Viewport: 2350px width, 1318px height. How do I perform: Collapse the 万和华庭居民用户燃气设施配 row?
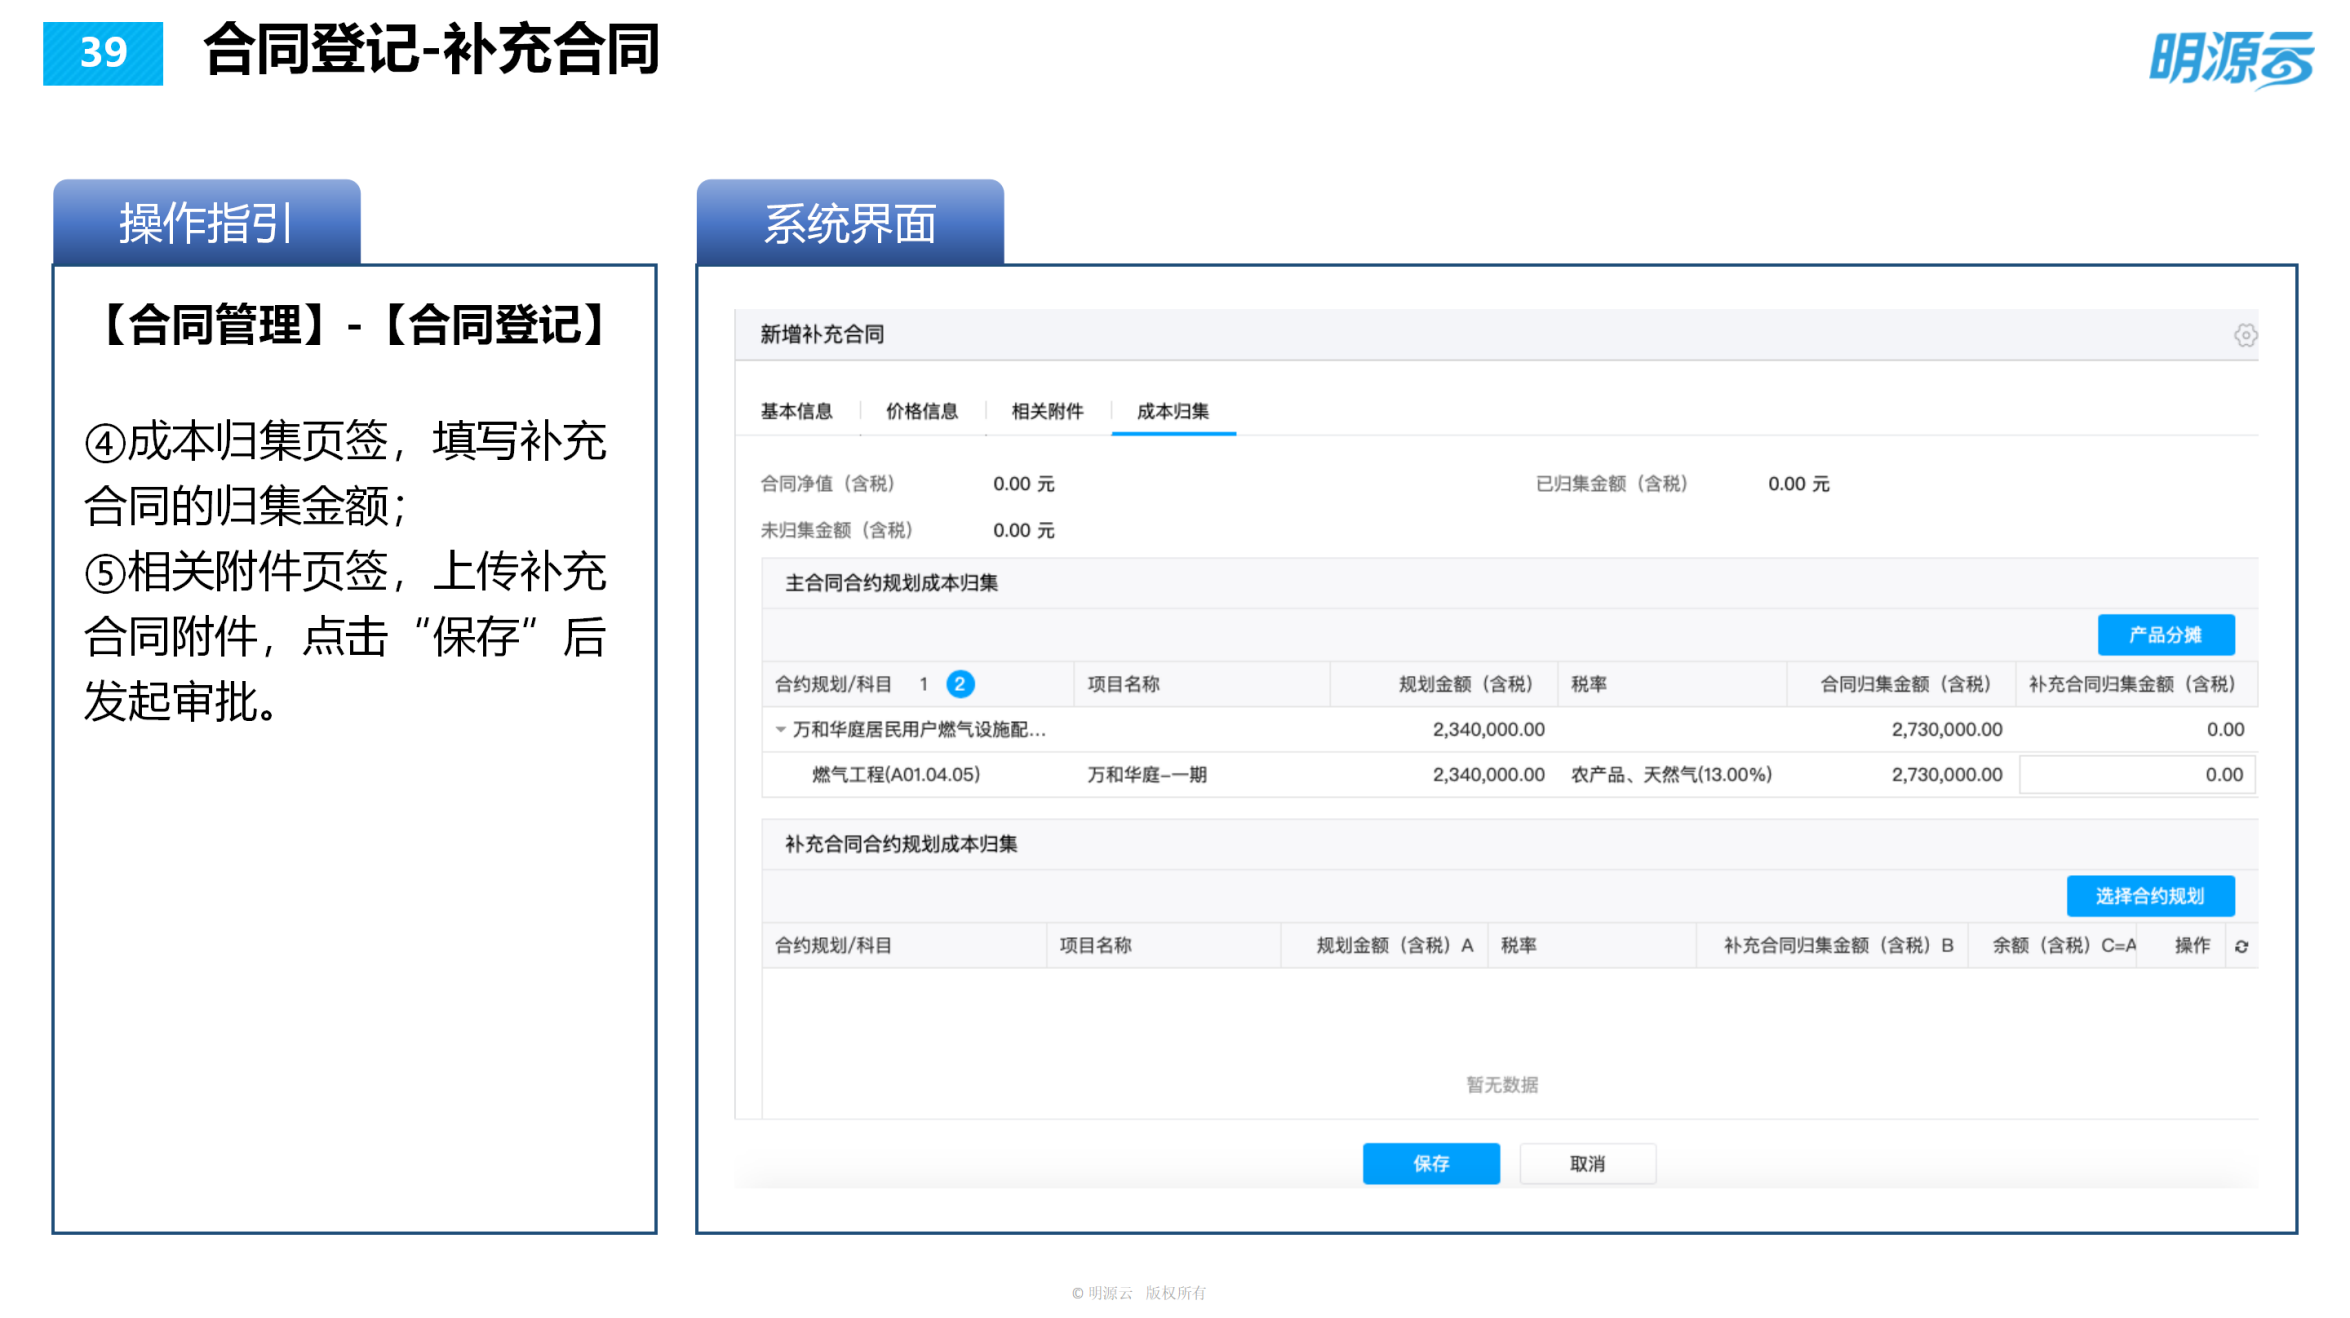pyautogui.click(x=780, y=729)
